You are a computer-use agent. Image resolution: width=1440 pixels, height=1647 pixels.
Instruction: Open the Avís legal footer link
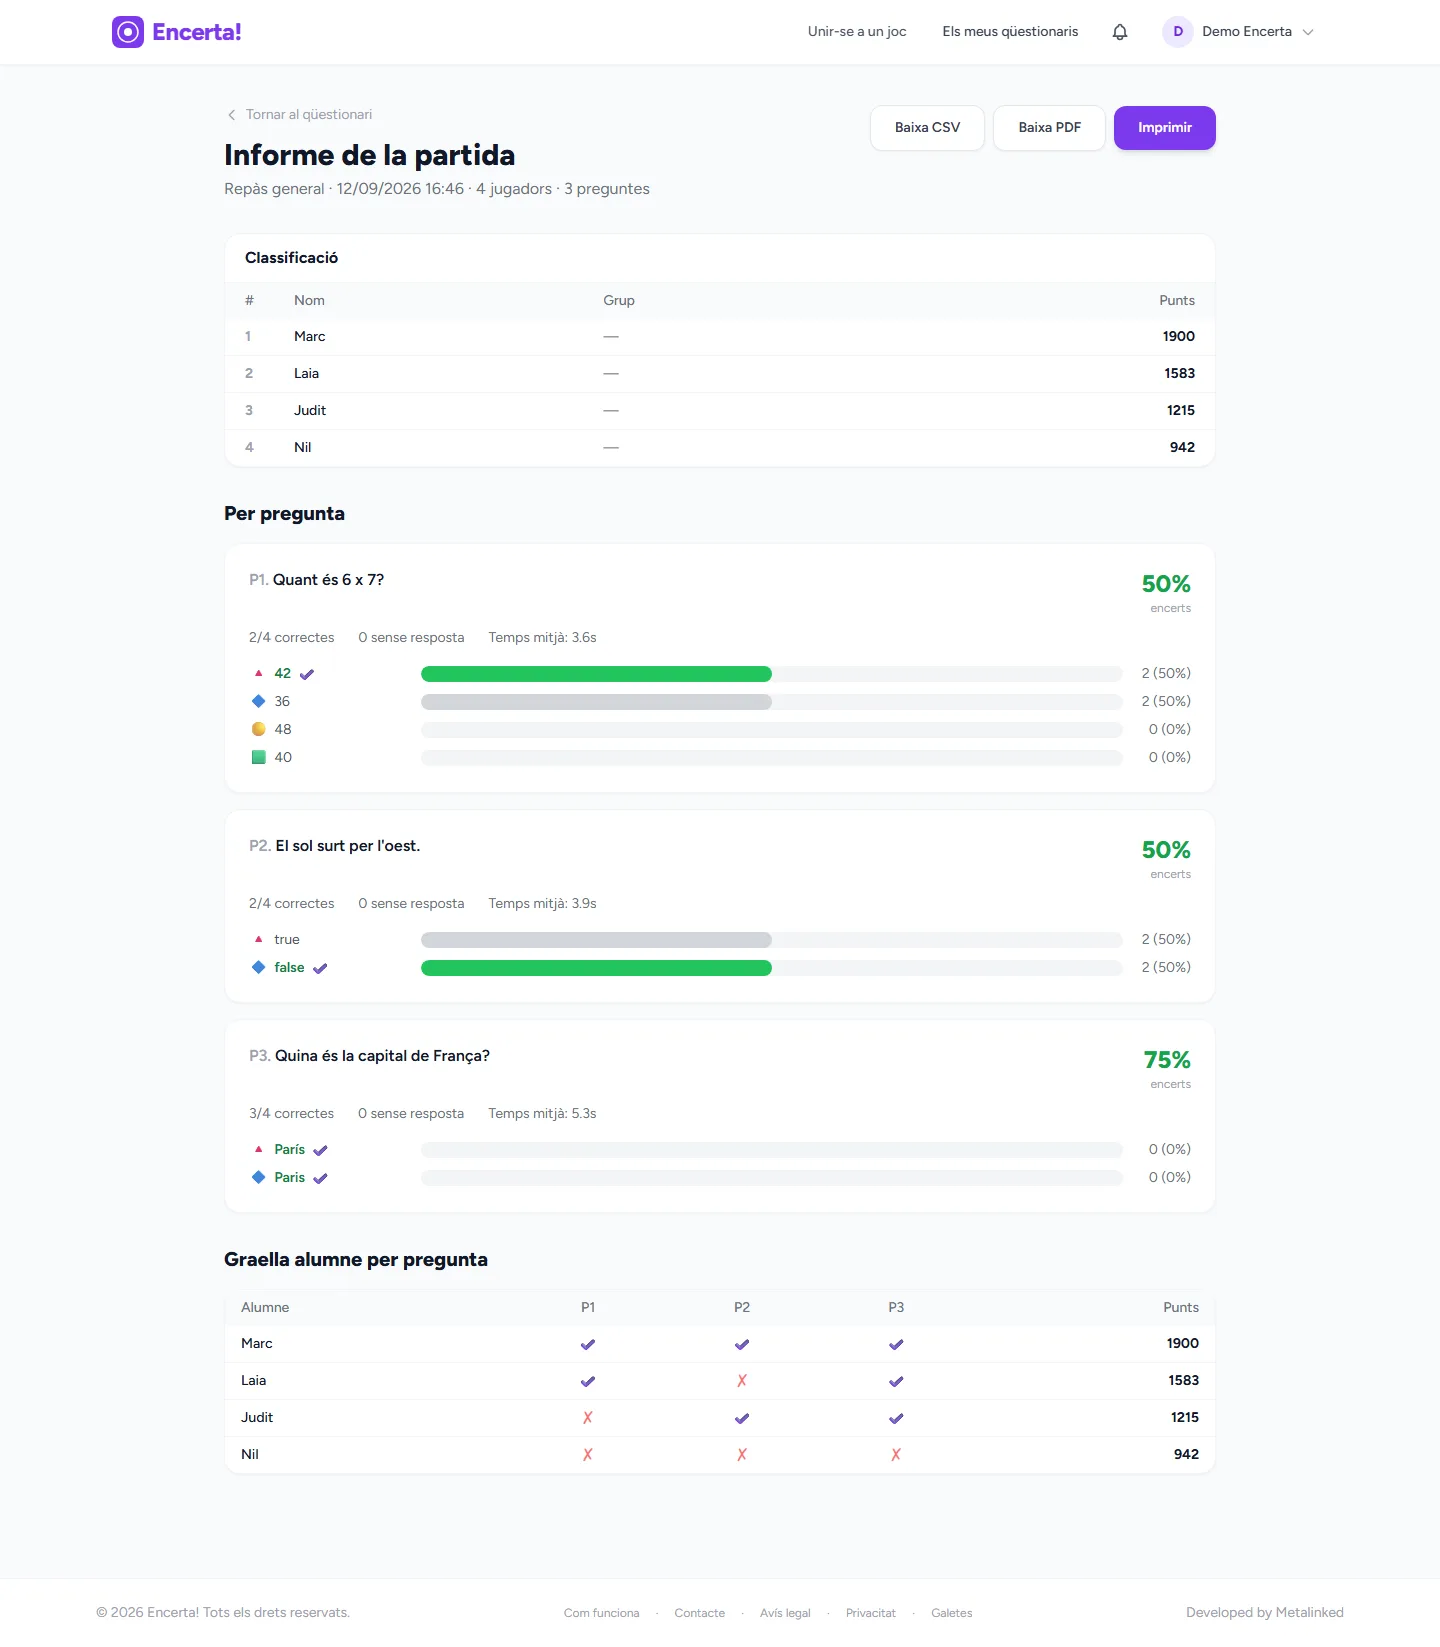785,1613
